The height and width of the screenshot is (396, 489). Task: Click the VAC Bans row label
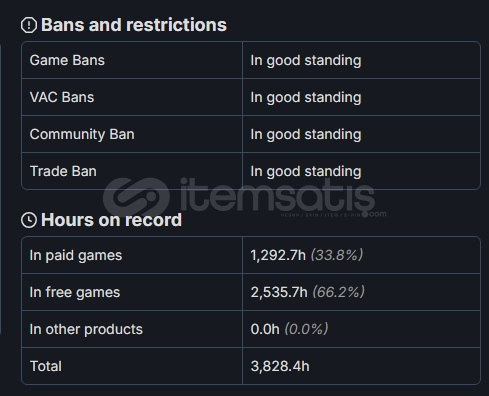(62, 97)
